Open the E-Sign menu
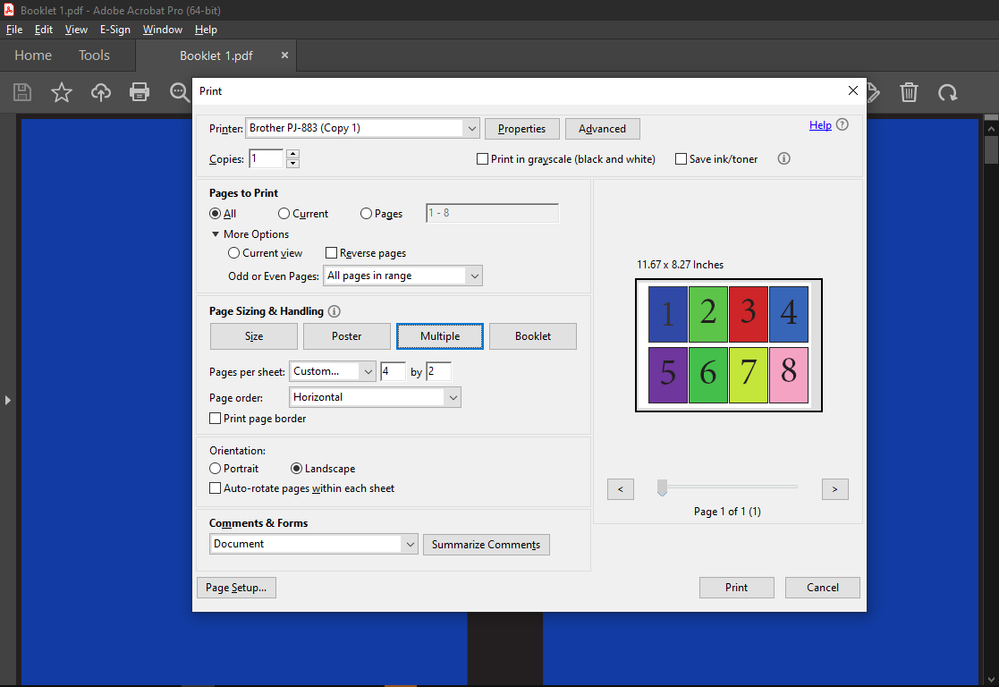The width and height of the screenshot is (999, 687). point(115,29)
